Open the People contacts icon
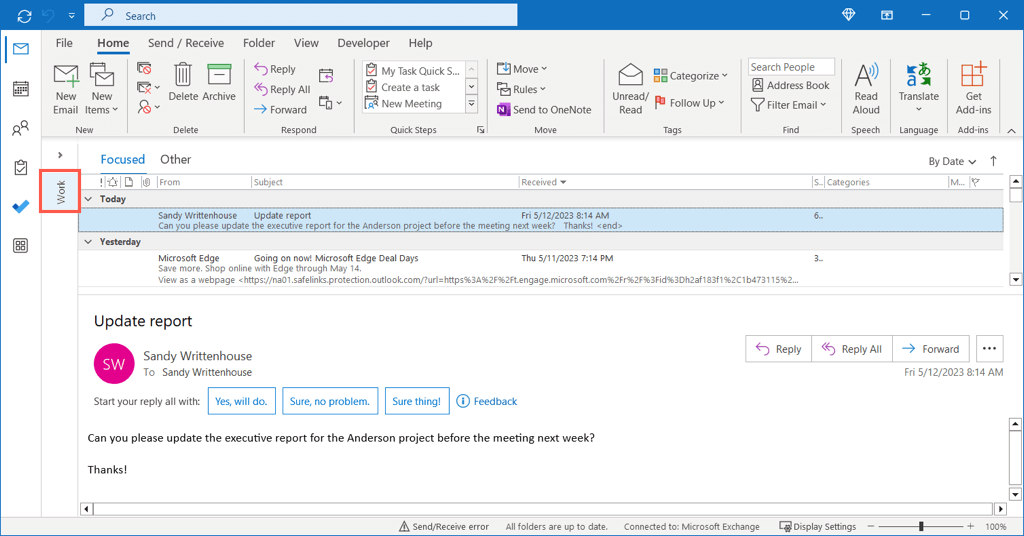This screenshot has width=1024, height=536. click(20, 129)
